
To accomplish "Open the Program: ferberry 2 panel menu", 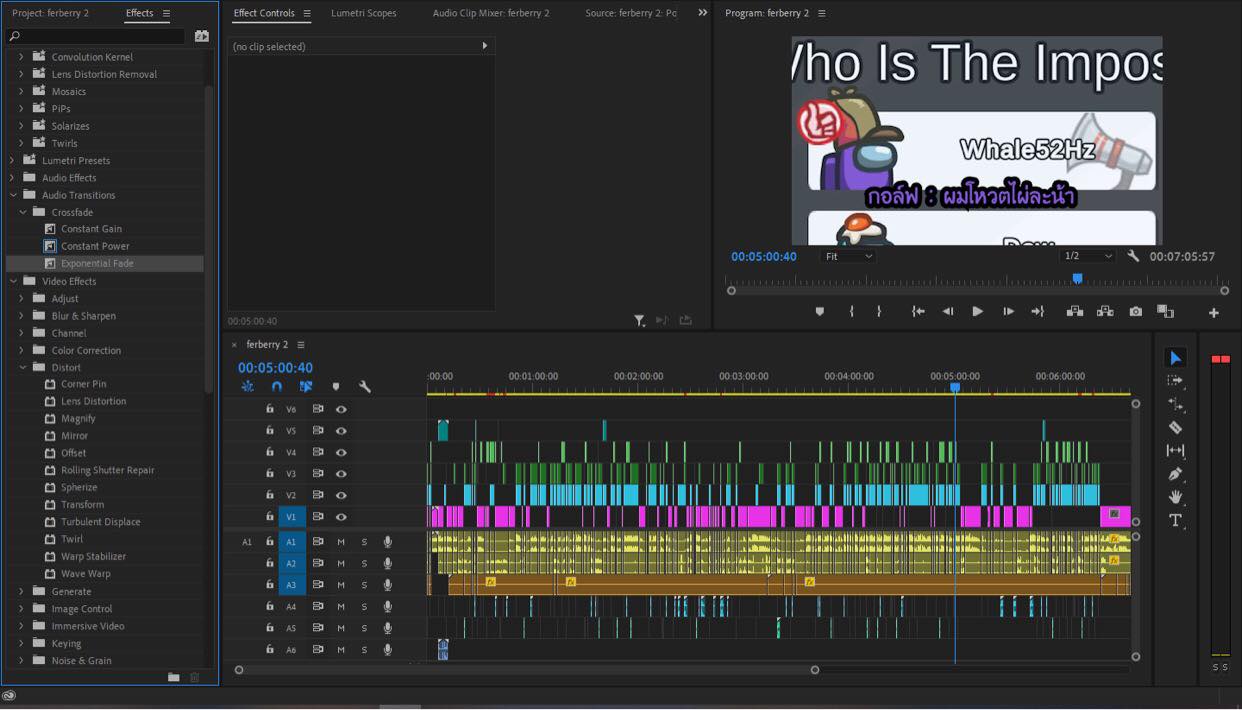I will (x=822, y=13).
